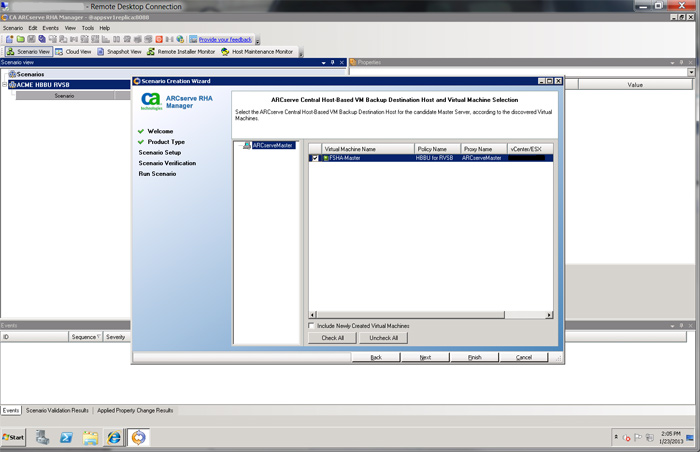Click the FSHA-Master VM status icon
This screenshot has width=700, height=452.
(x=326, y=158)
